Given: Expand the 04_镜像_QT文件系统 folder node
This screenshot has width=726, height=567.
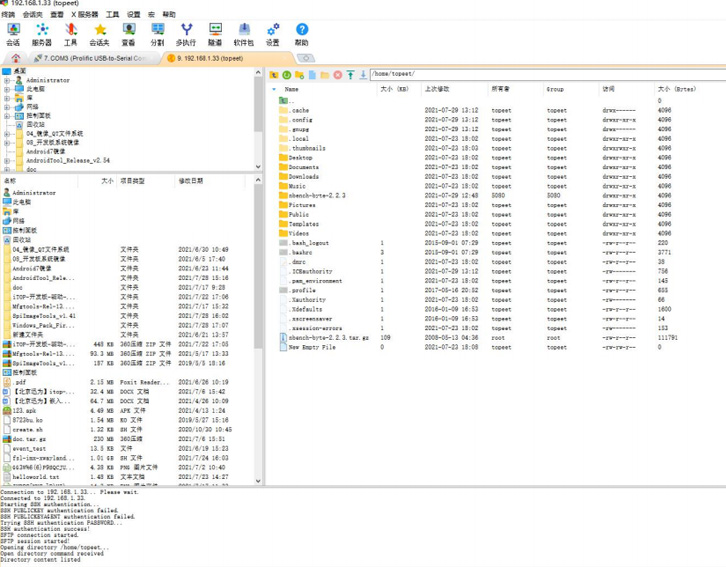Looking at the screenshot, I should click(7, 134).
